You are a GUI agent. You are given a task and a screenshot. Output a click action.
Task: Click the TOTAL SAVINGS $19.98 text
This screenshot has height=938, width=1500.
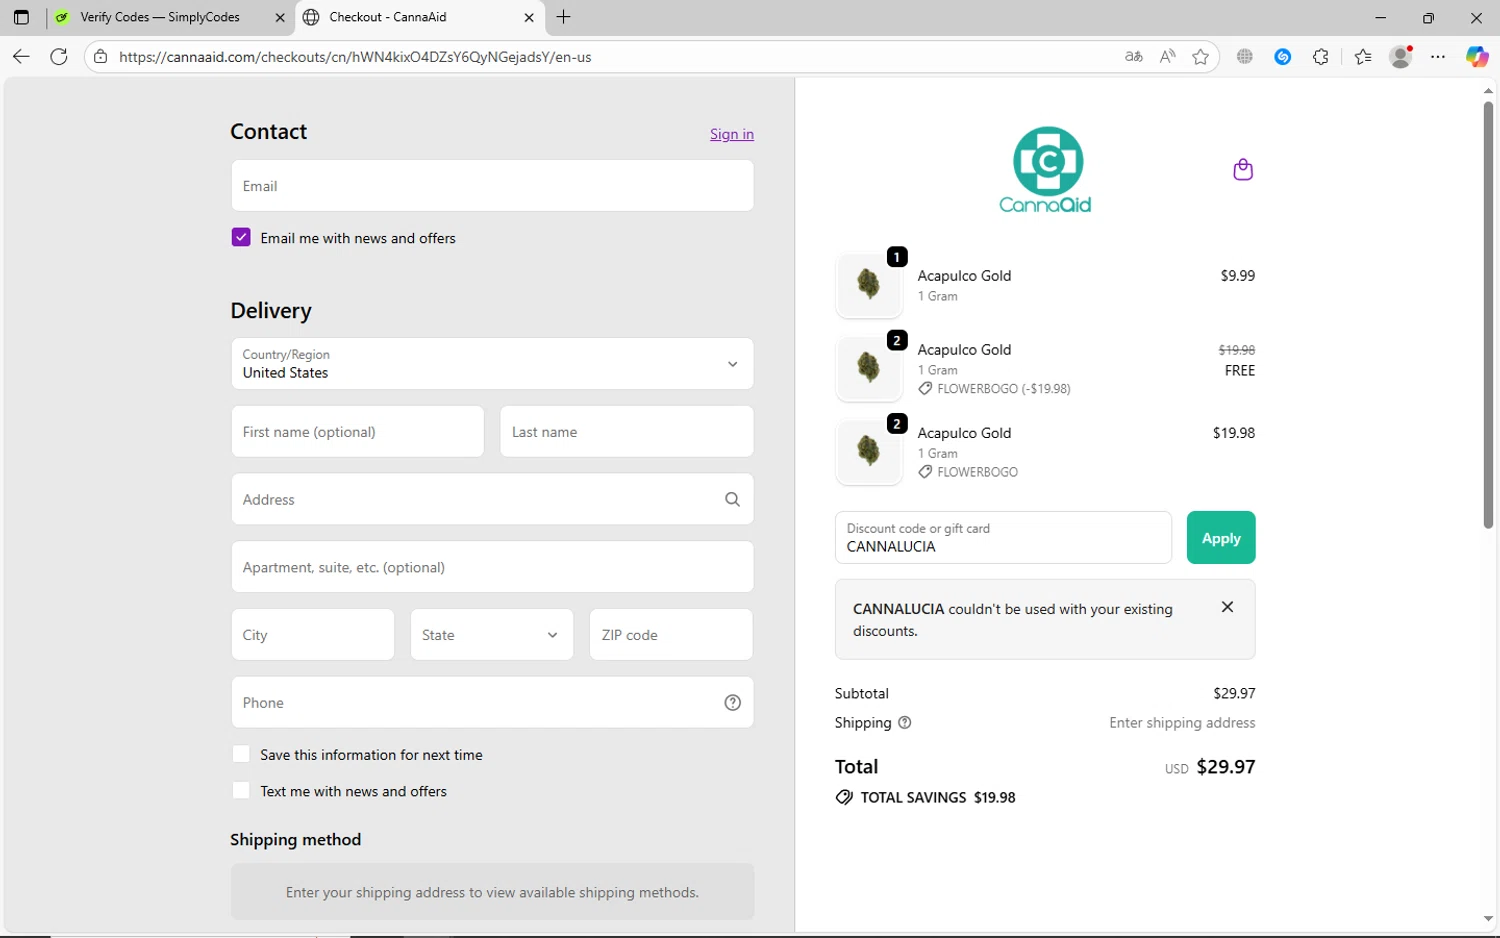pos(938,797)
